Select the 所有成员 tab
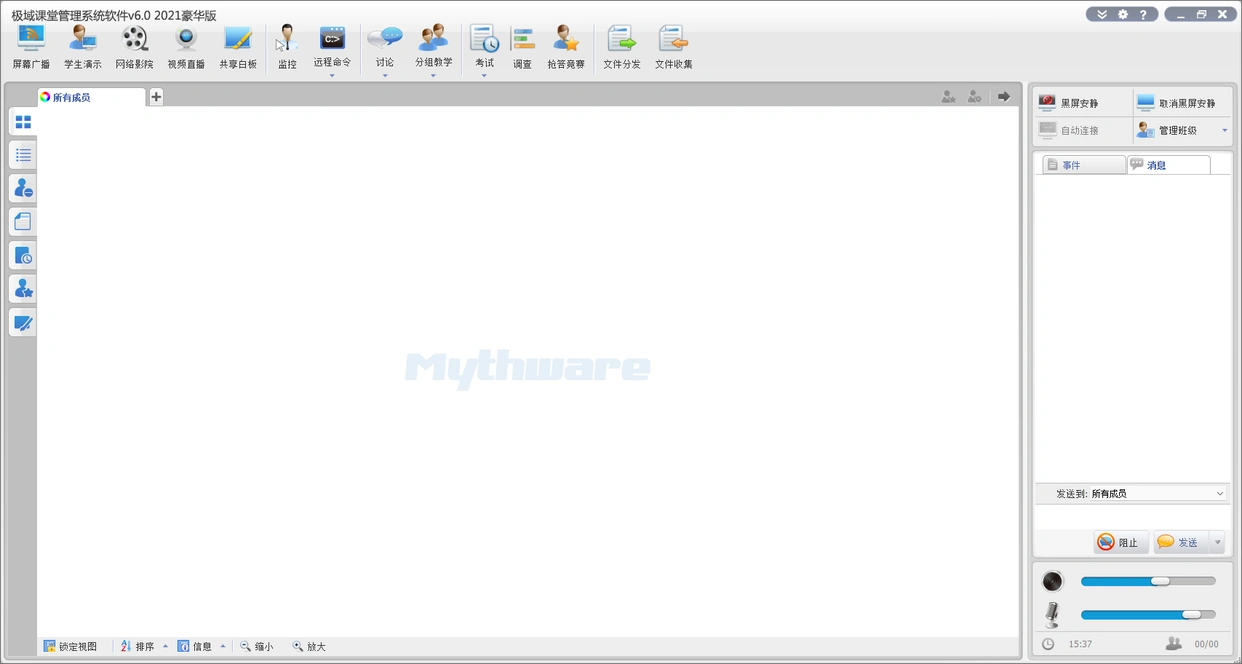The height and width of the screenshot is (664, 1242). tap(91, 97)
